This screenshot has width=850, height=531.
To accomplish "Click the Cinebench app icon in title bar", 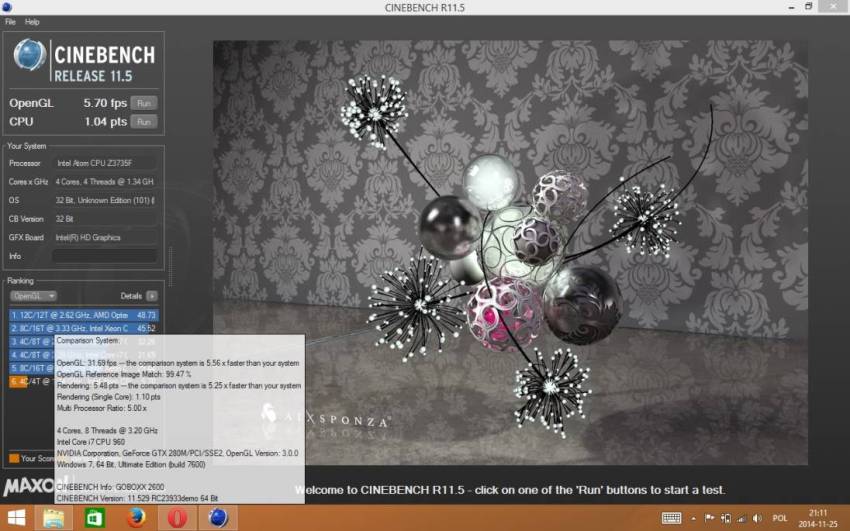I will [x=7, y=7].
